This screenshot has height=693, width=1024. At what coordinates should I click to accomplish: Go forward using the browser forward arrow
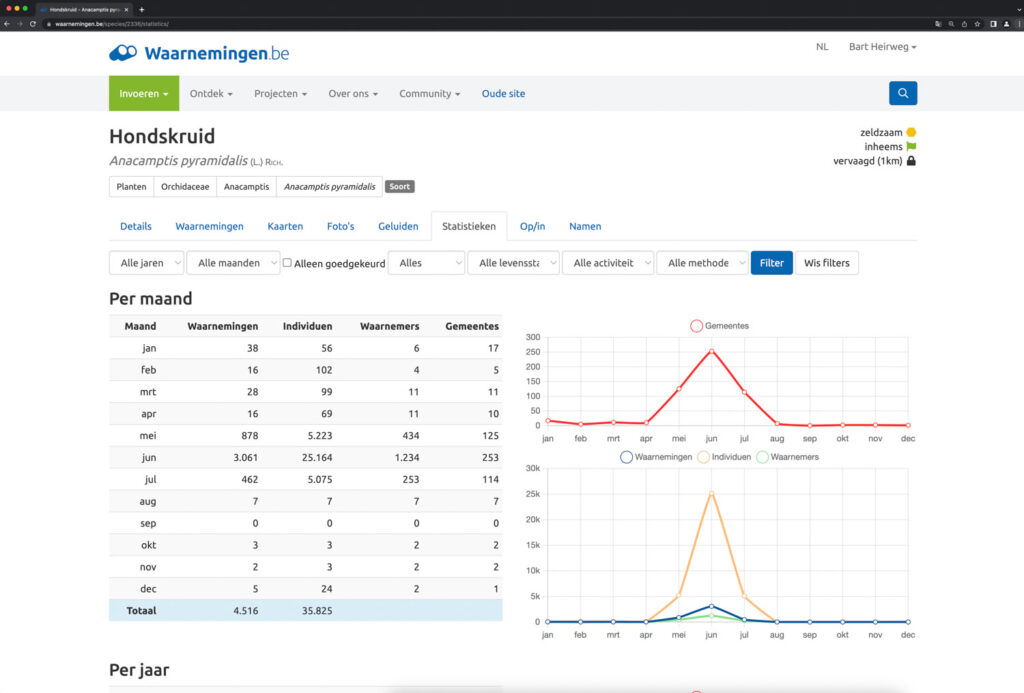20,24
